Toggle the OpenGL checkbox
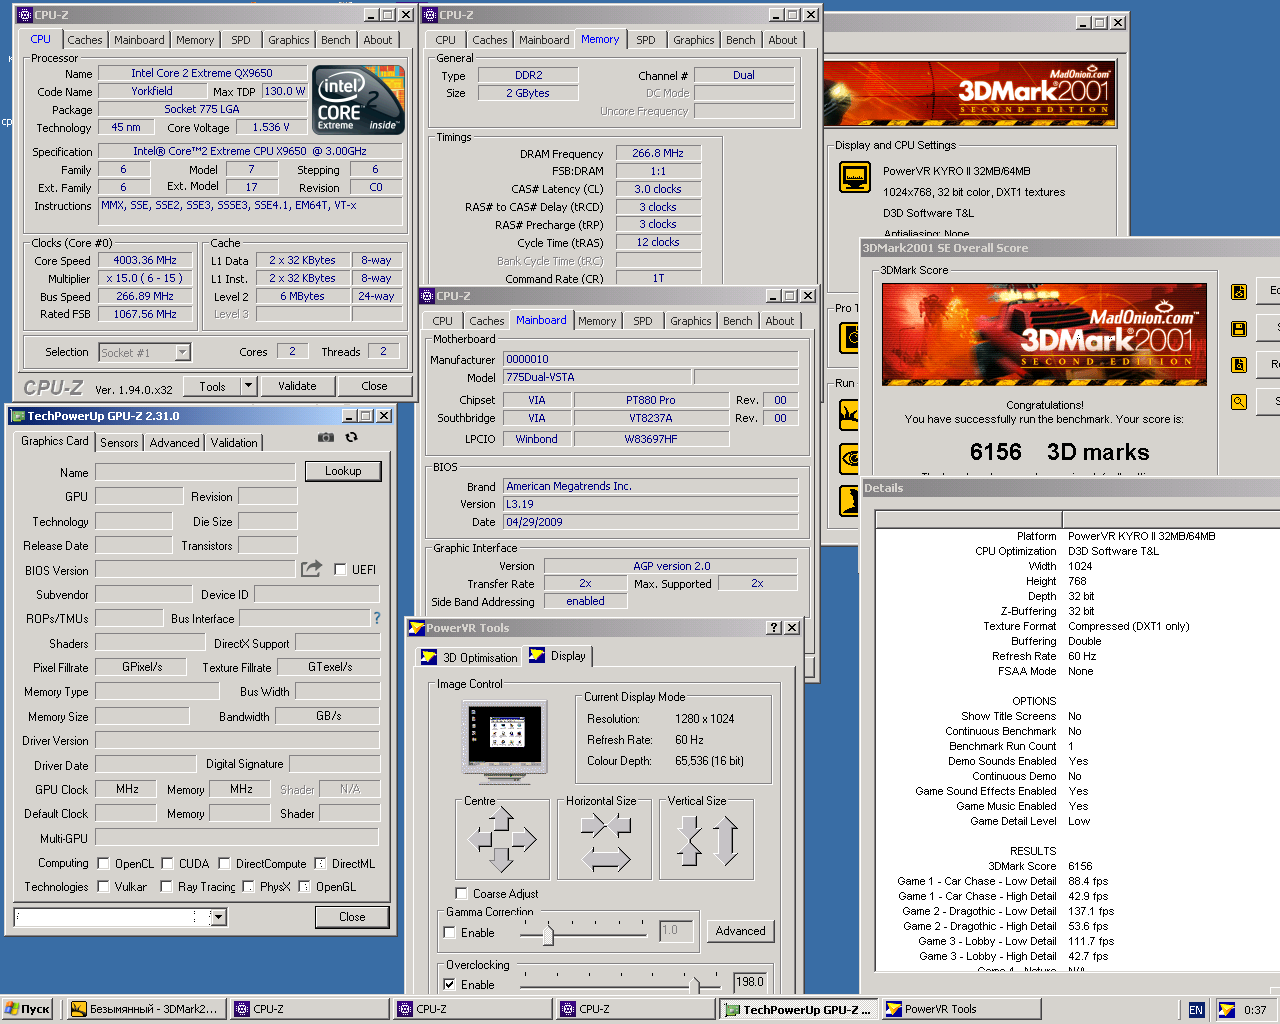Image resolution: width=1280 pixels, height=1024 pixels. (x=304, y=887)
